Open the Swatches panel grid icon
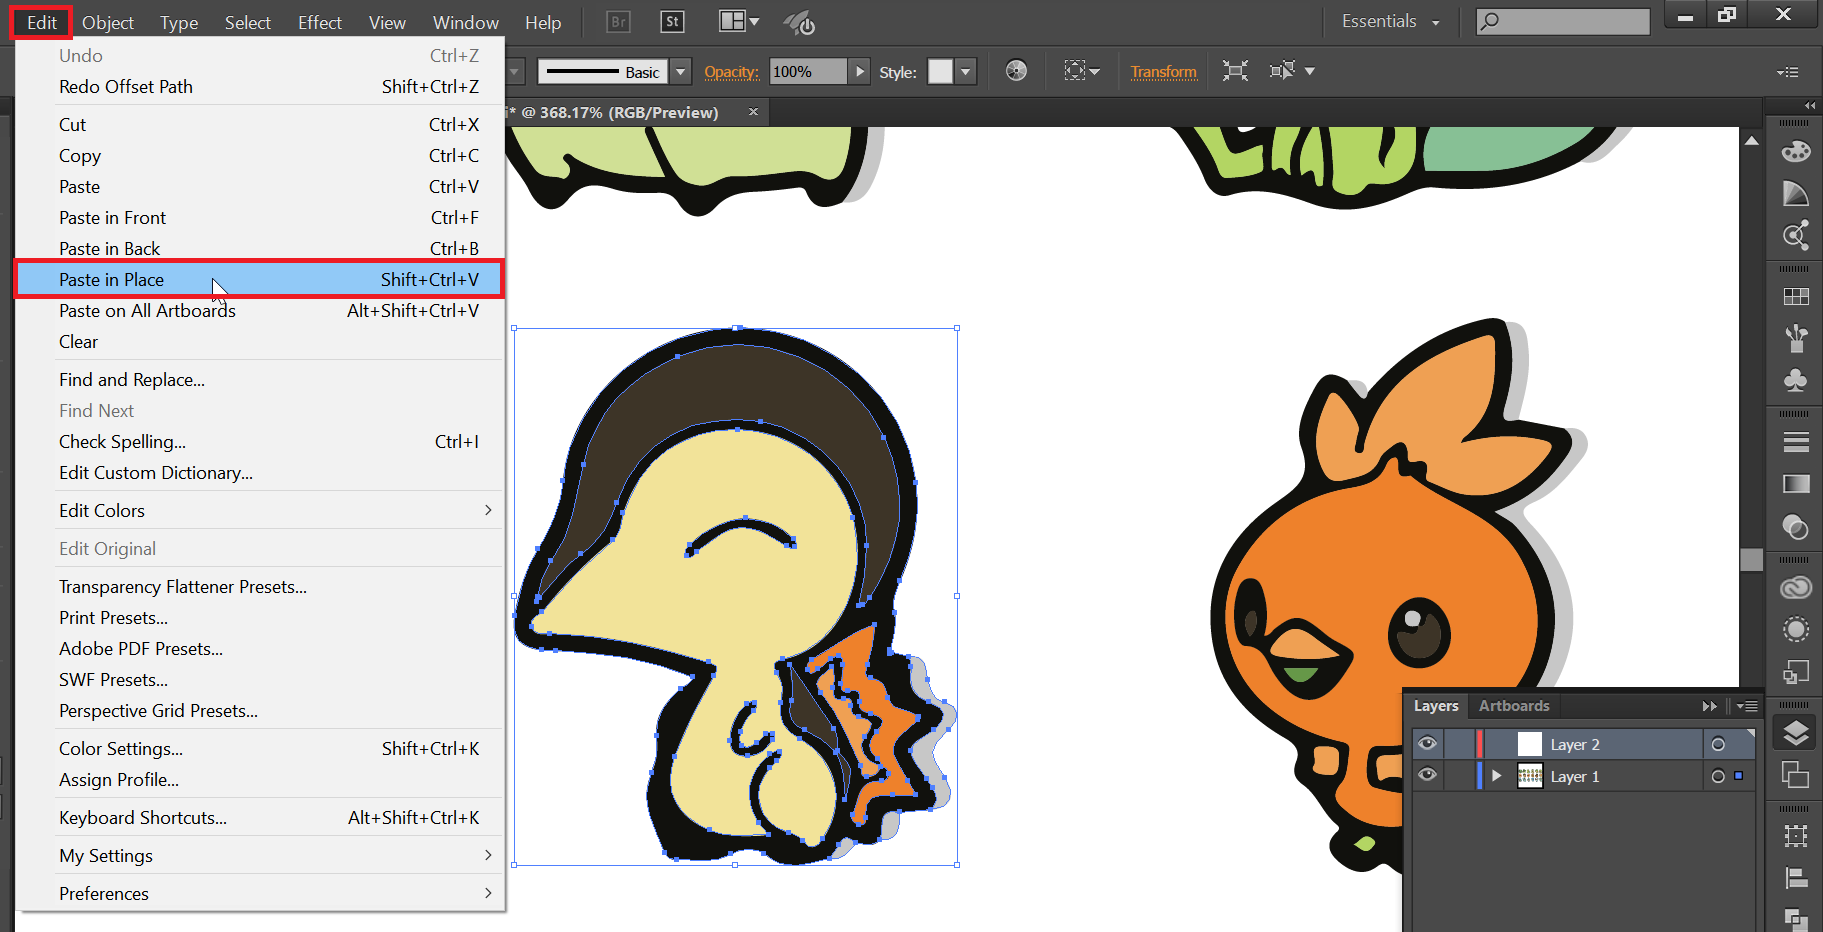 coord(1796,297)
